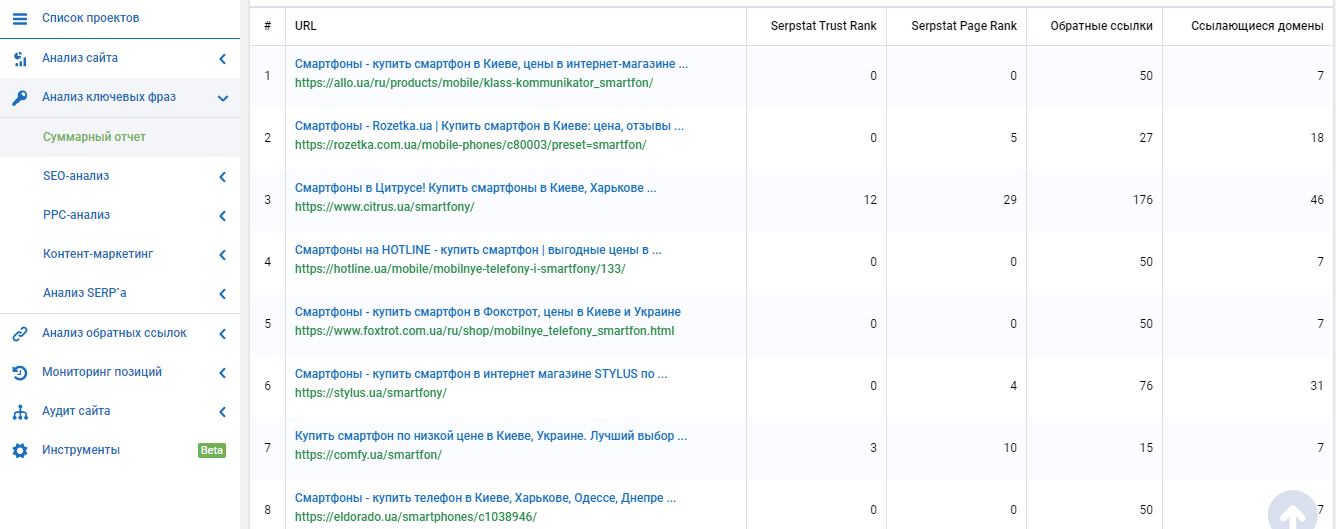Open Мониторинг позиций menu label

(x=102, y=372)
